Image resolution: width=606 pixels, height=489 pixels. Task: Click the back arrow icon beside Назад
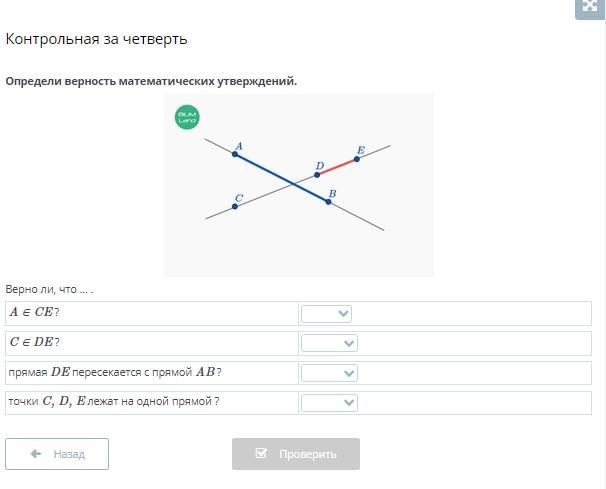[36, 454]
